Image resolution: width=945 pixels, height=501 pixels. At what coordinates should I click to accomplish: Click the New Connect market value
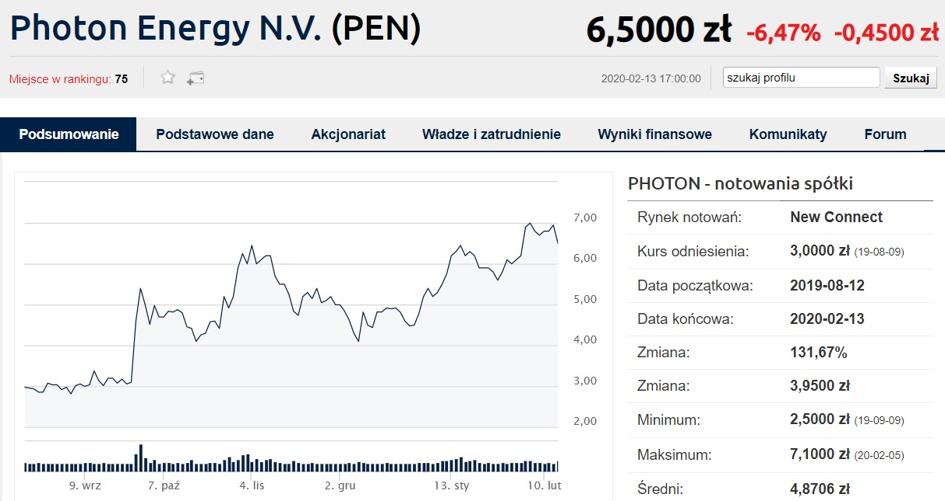(836, 217)
